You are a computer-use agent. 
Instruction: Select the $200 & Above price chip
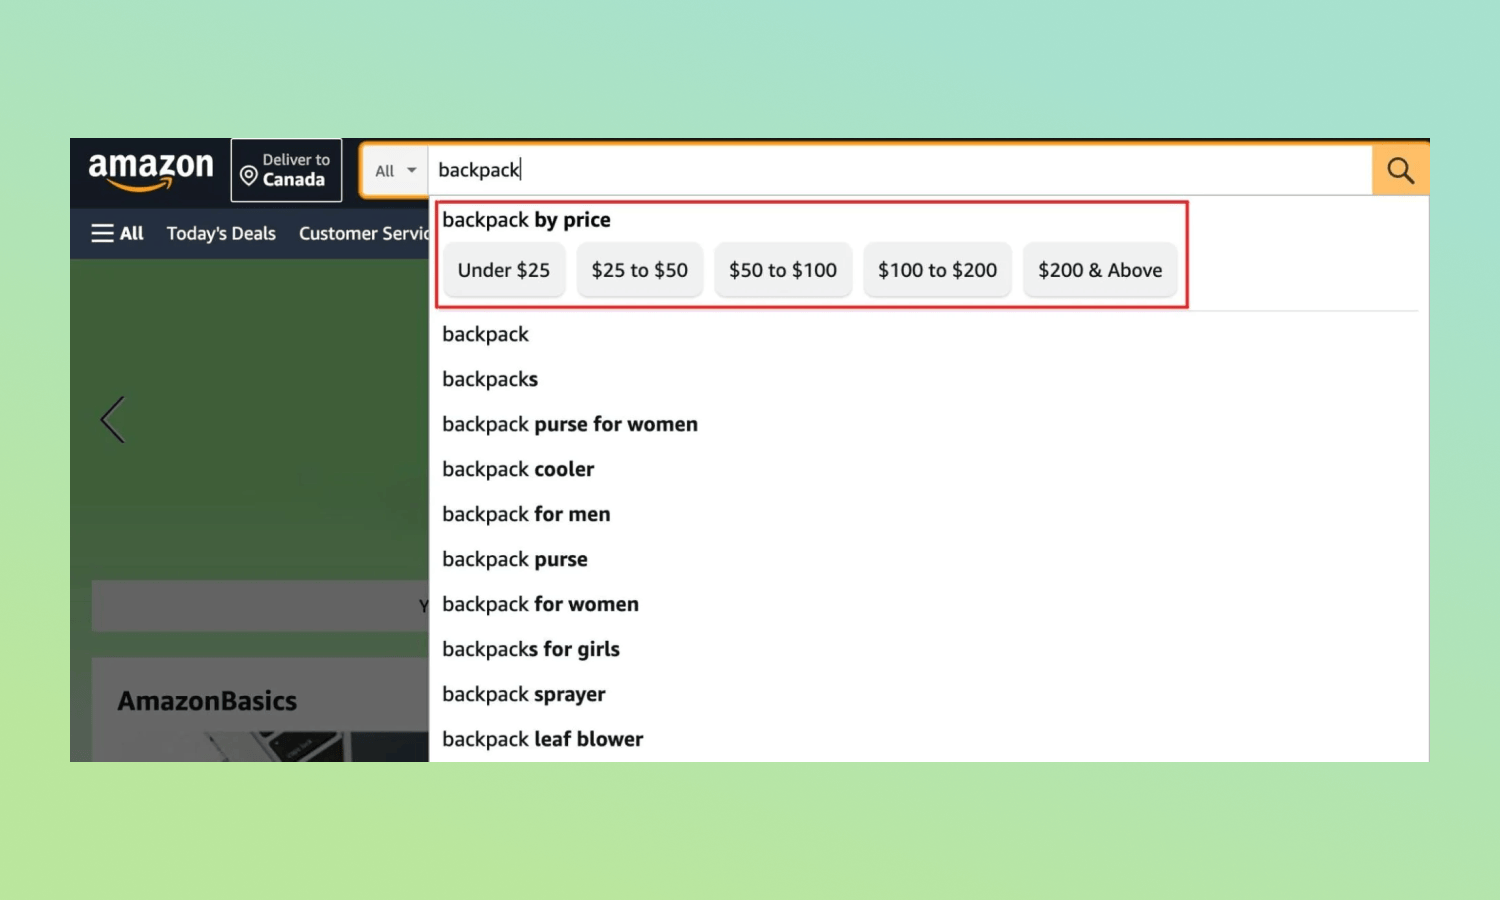click(x=1099, y=270)
